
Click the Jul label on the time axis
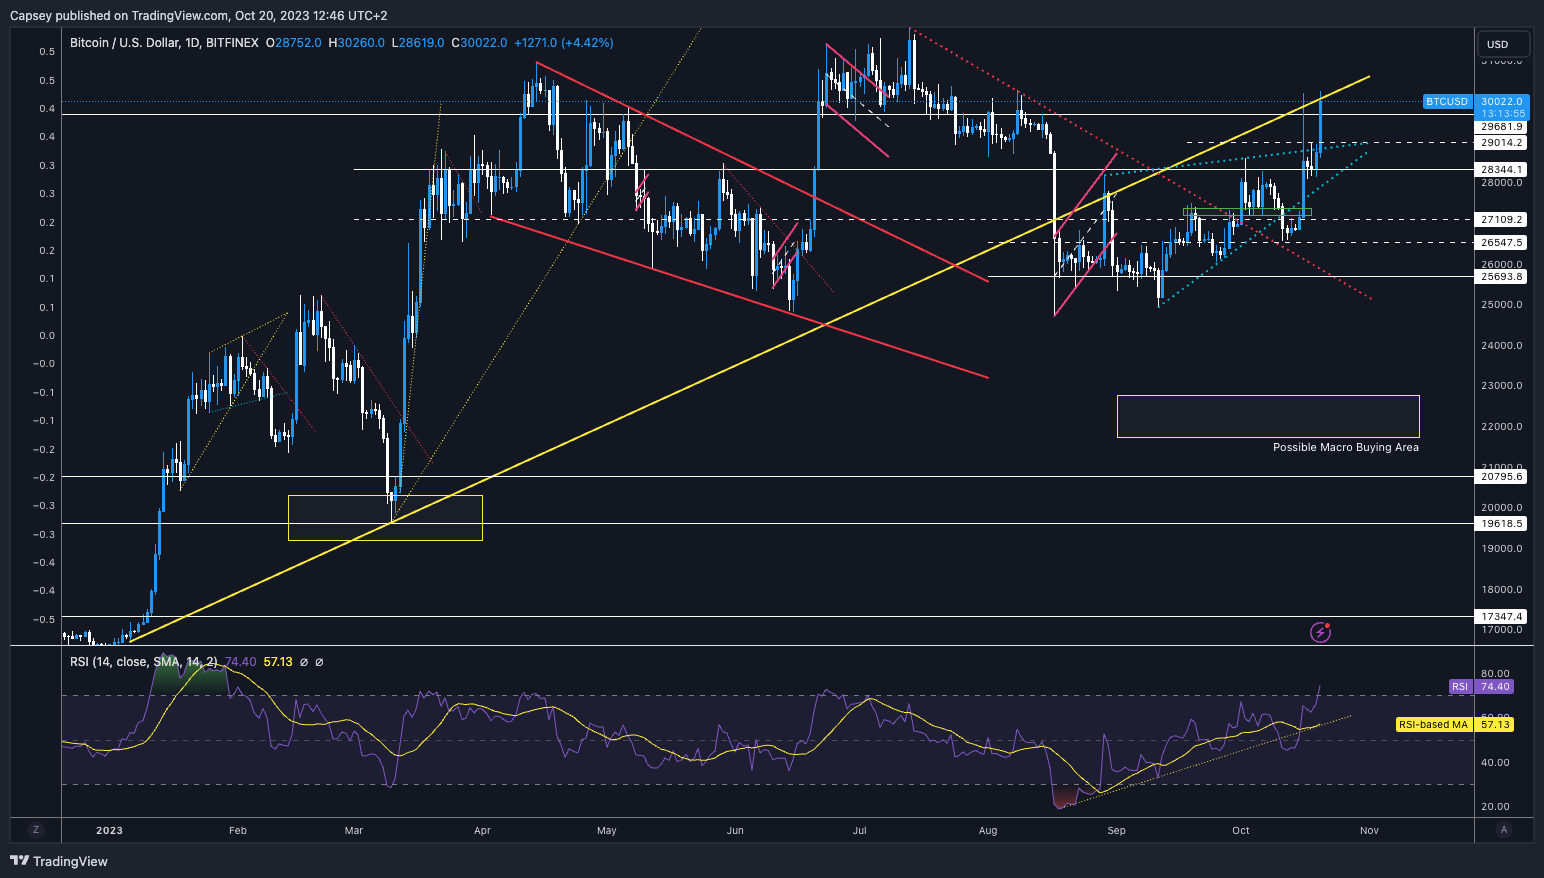click(x=859, y=830)
